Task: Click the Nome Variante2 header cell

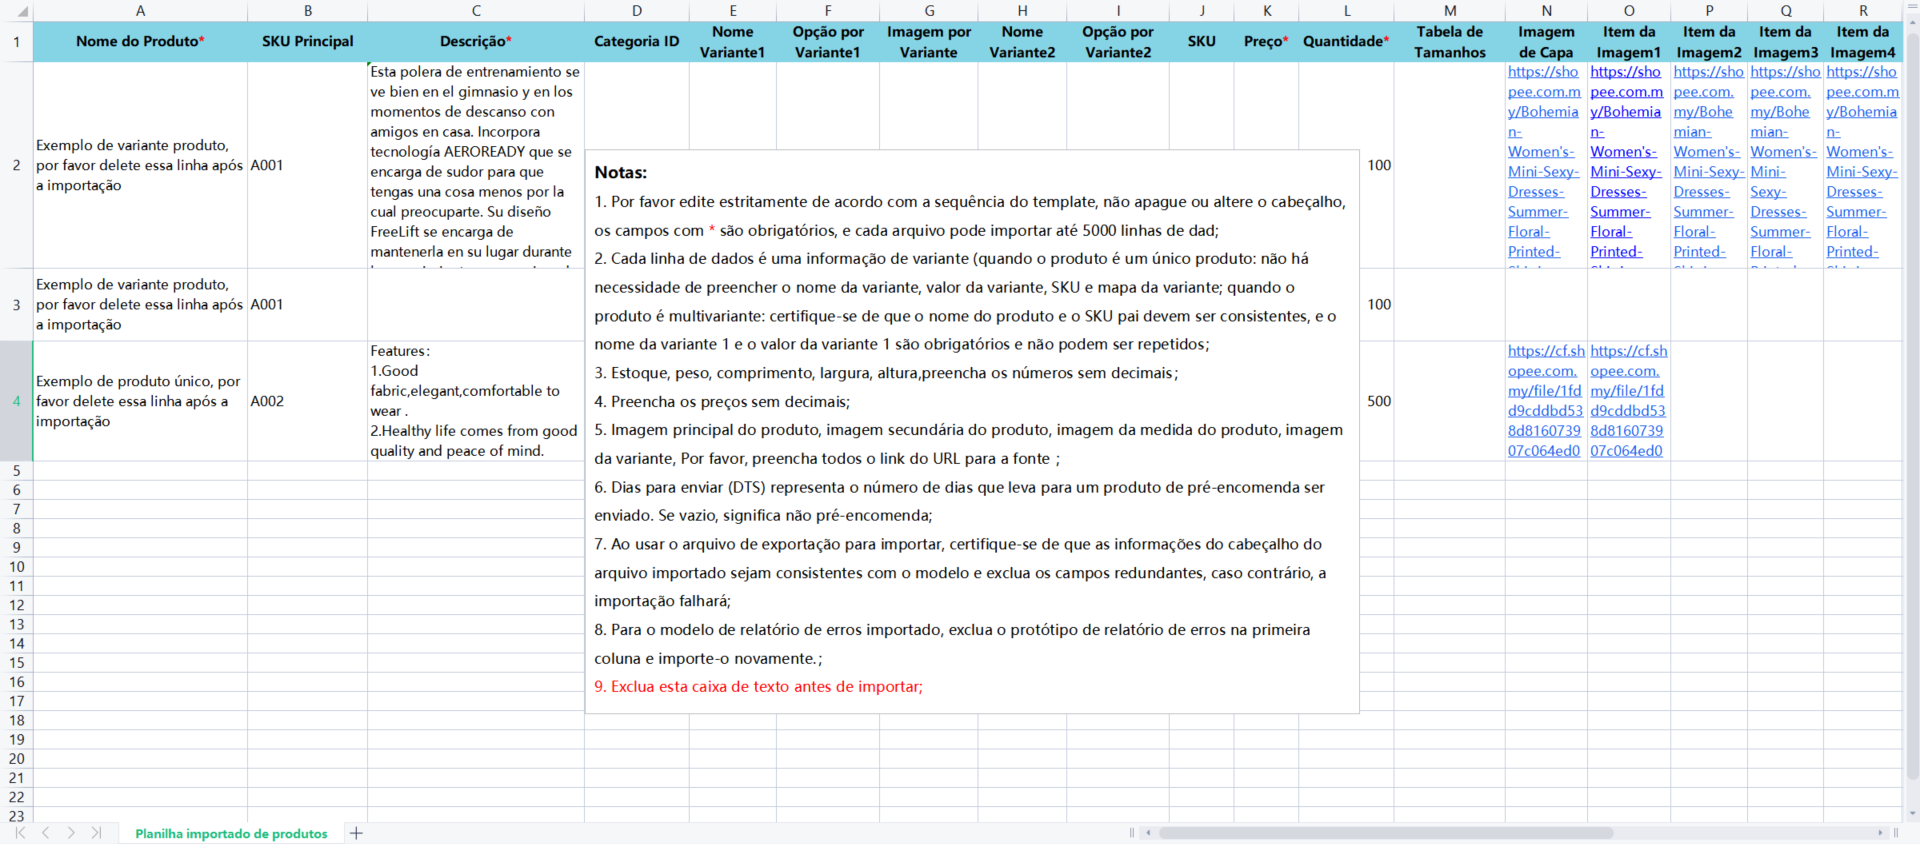Action: tap(1023, 42)
